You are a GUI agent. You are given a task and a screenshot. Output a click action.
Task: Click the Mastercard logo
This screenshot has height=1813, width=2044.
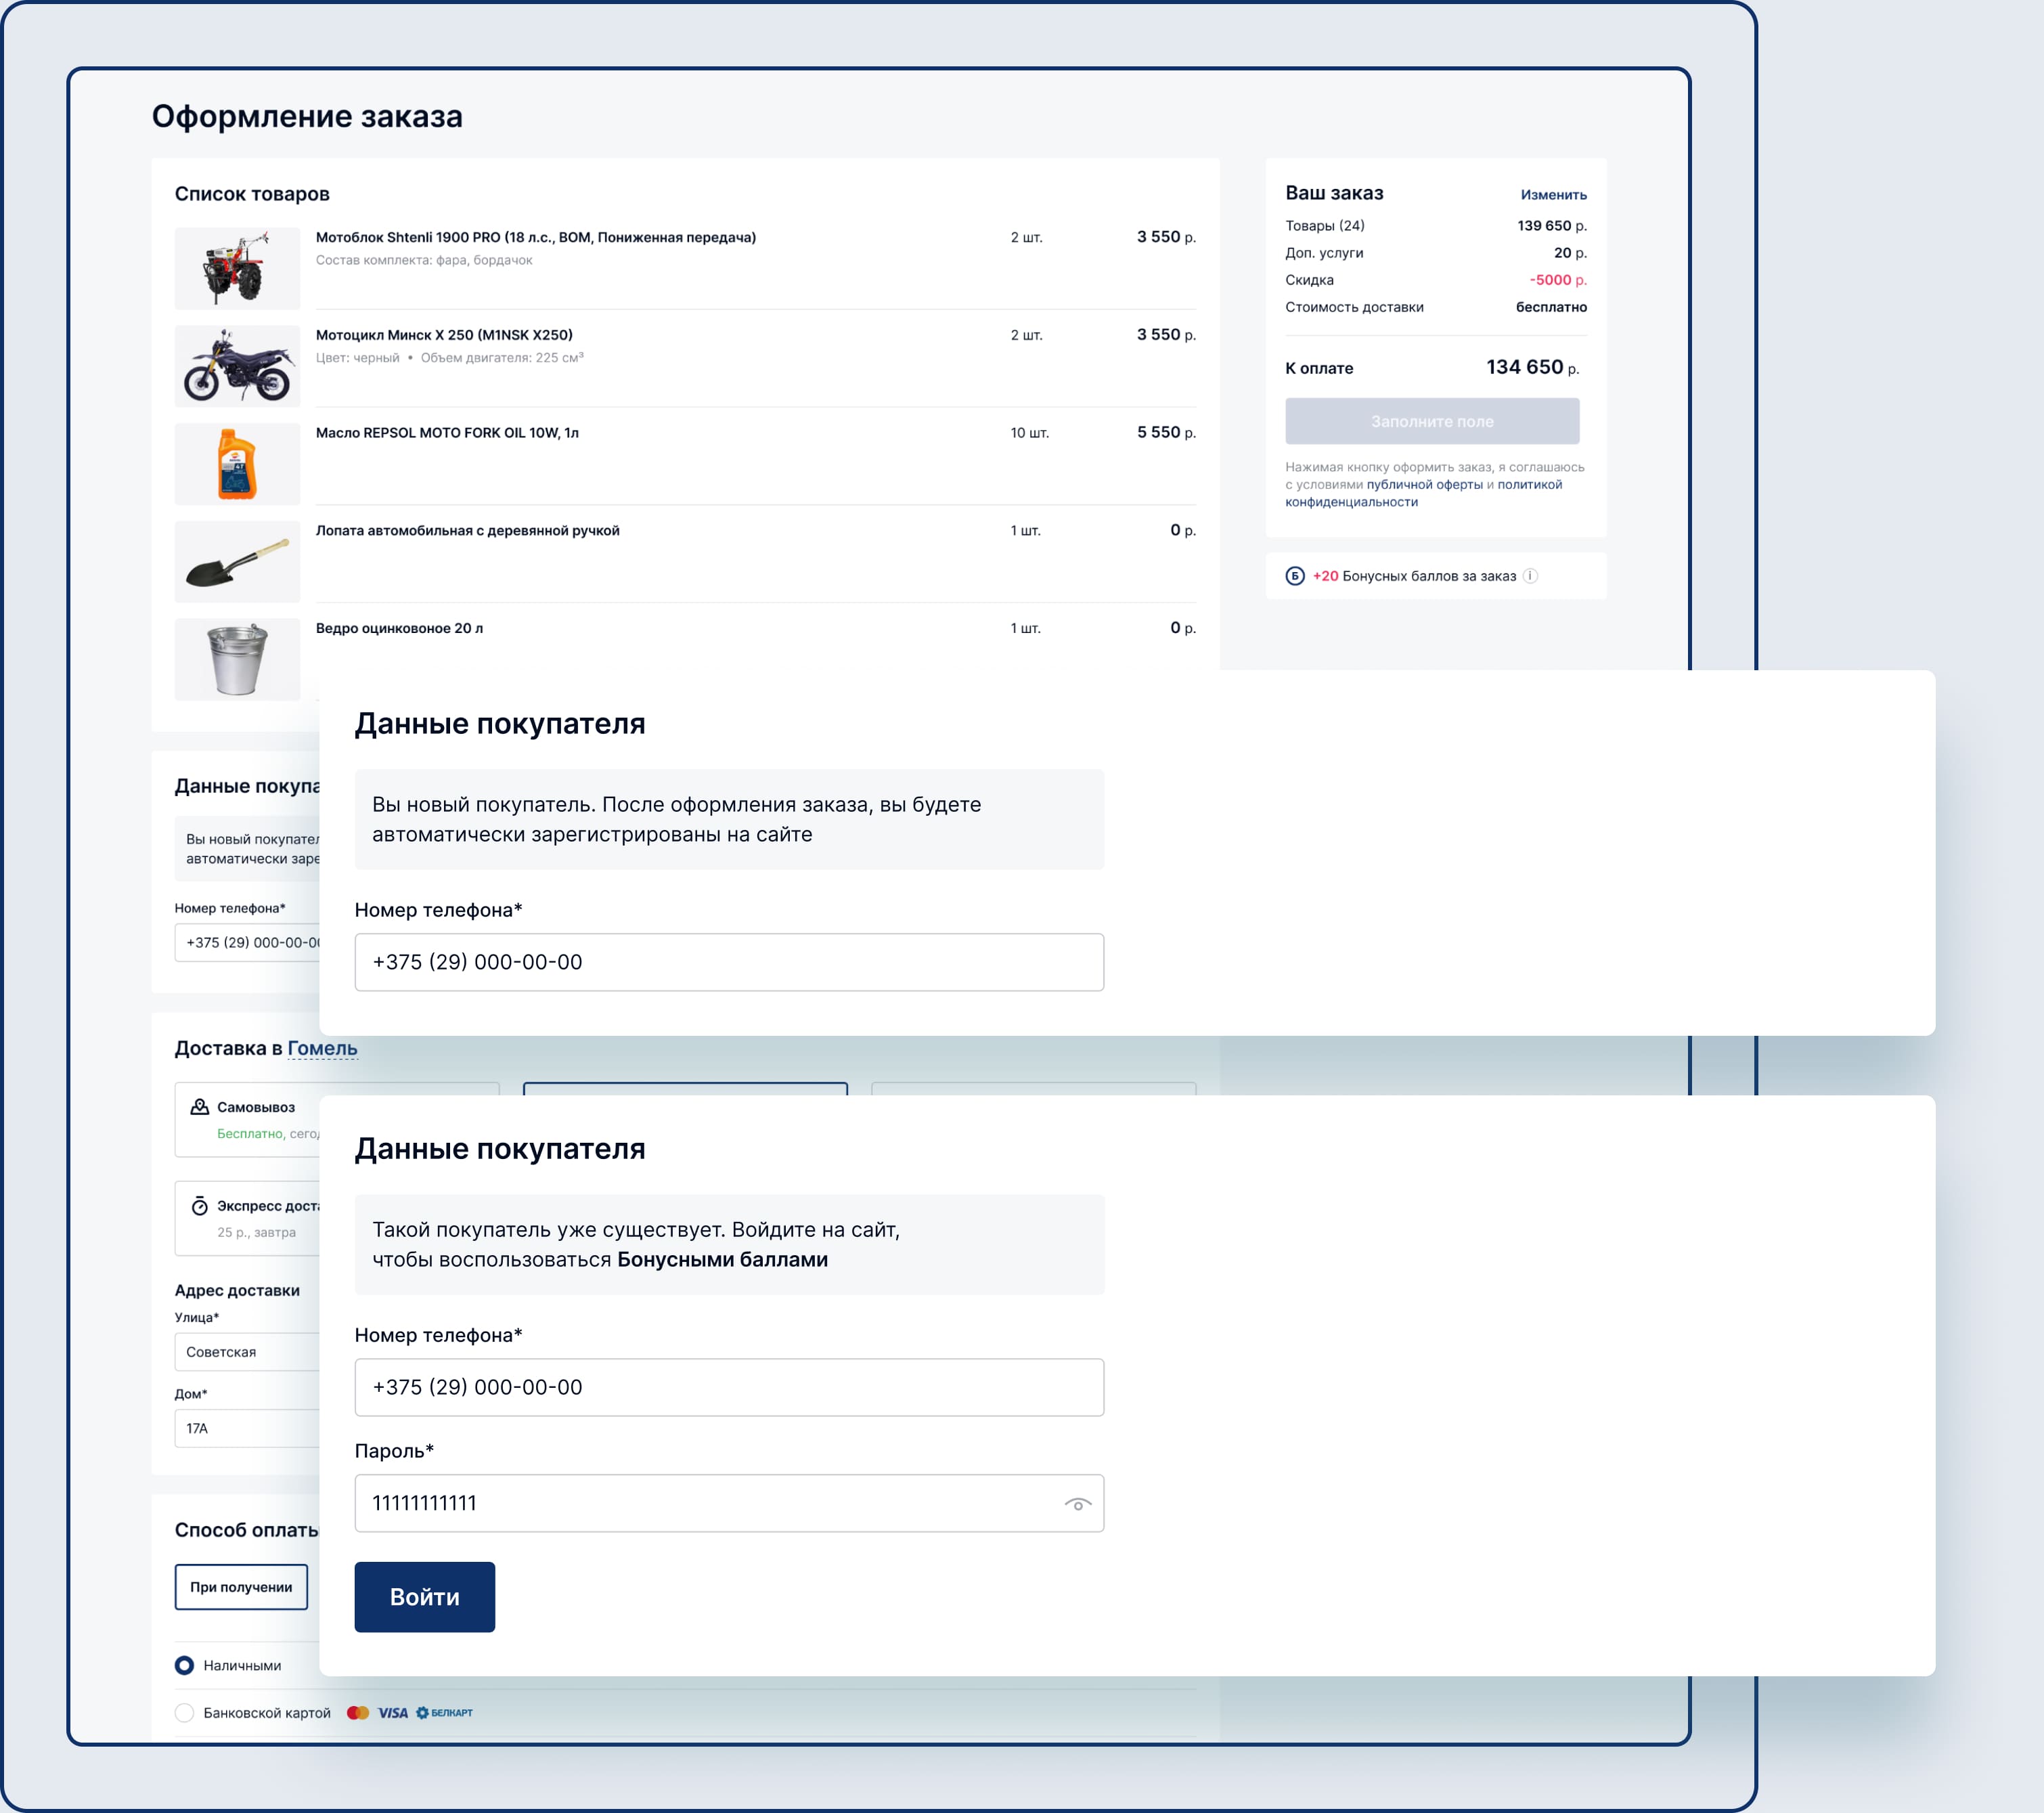click(x=358, y=1713)
